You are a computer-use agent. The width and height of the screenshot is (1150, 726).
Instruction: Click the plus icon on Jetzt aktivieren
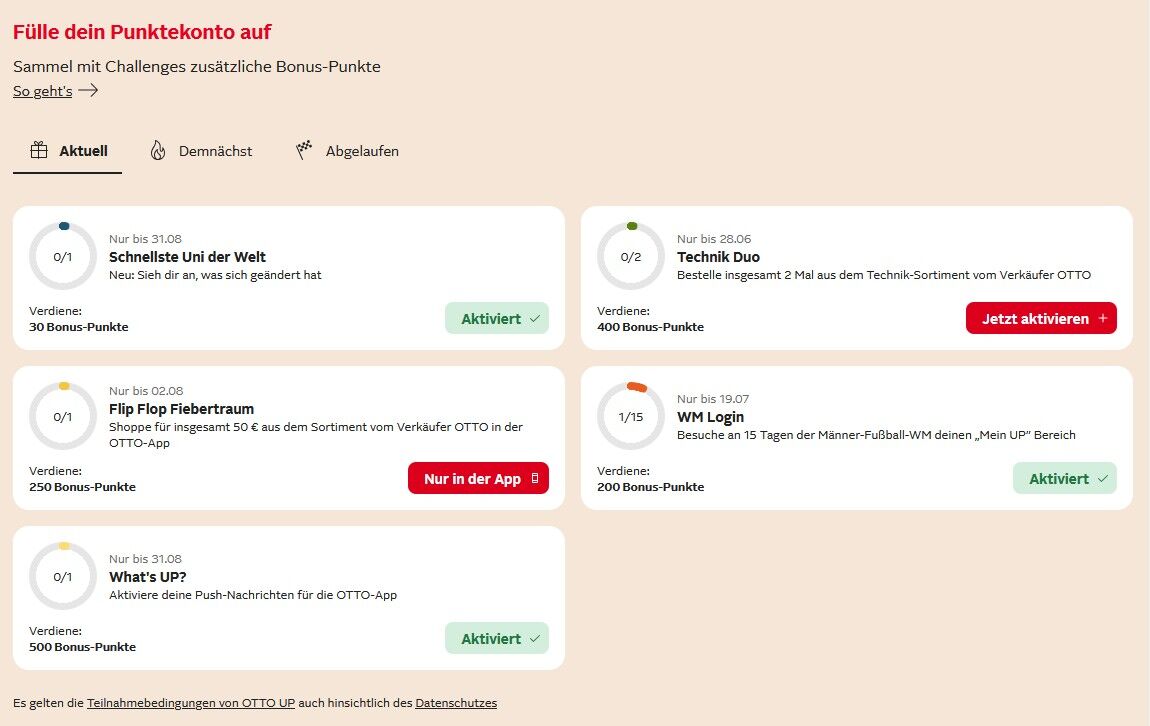click(x=1102, y=318)
